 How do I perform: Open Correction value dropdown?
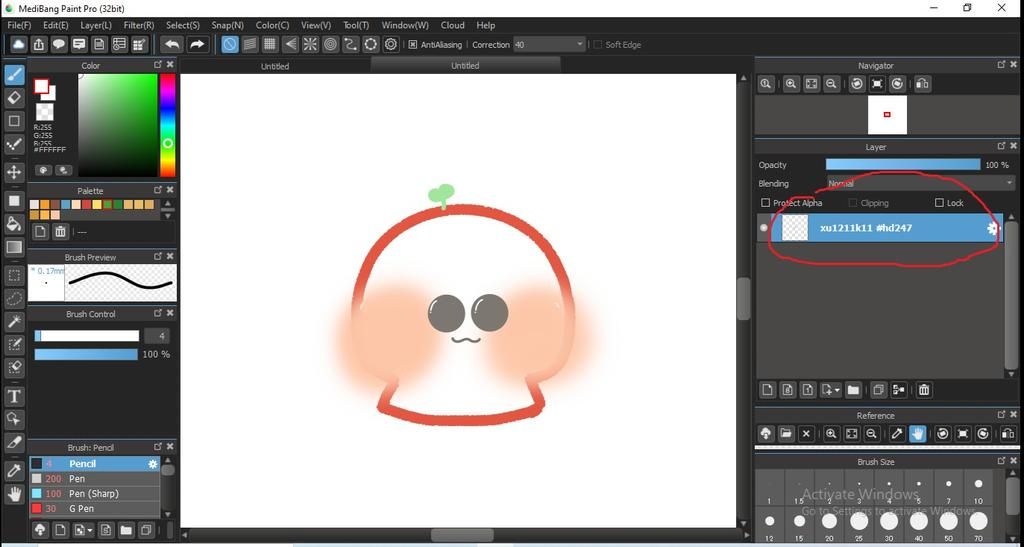pos(580,44)
